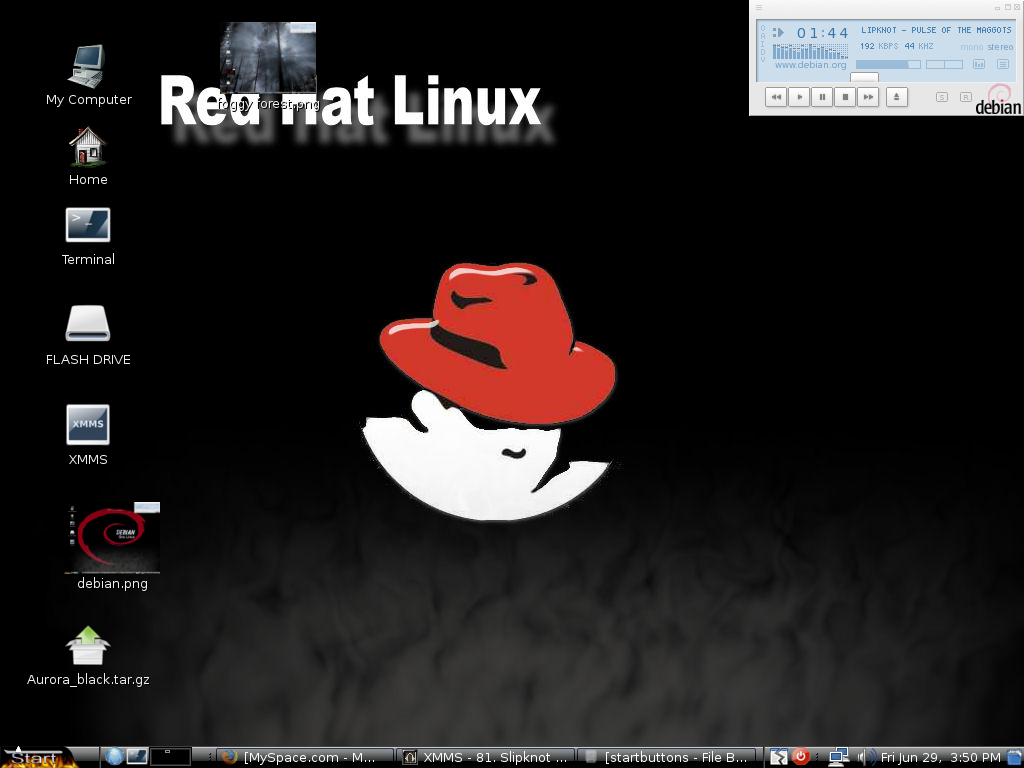This screenshot has width=1024, height=768.
Task: Launch the Terminal desktop icon
Action: tap(88, 225)
